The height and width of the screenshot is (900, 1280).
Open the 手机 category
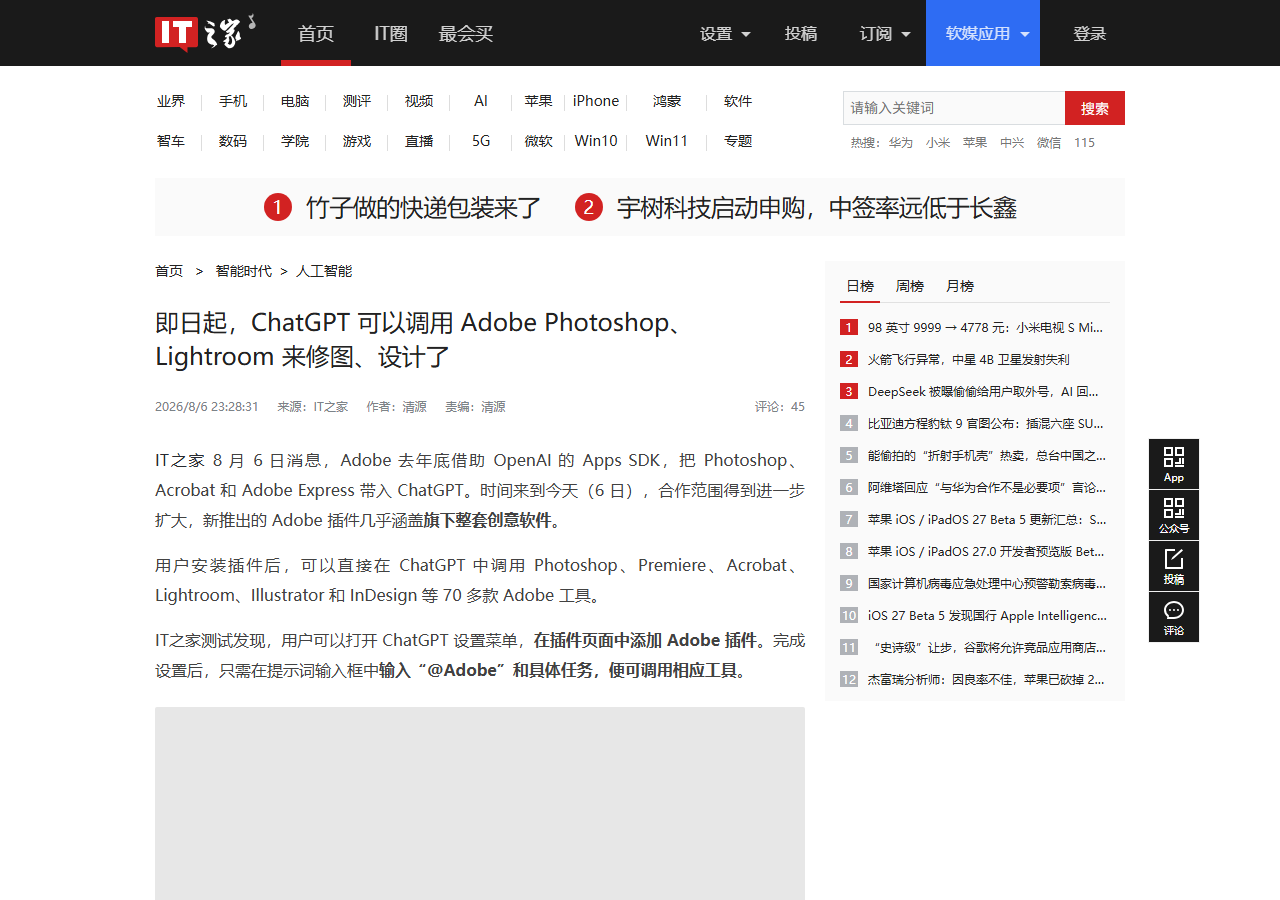point(233,101)
